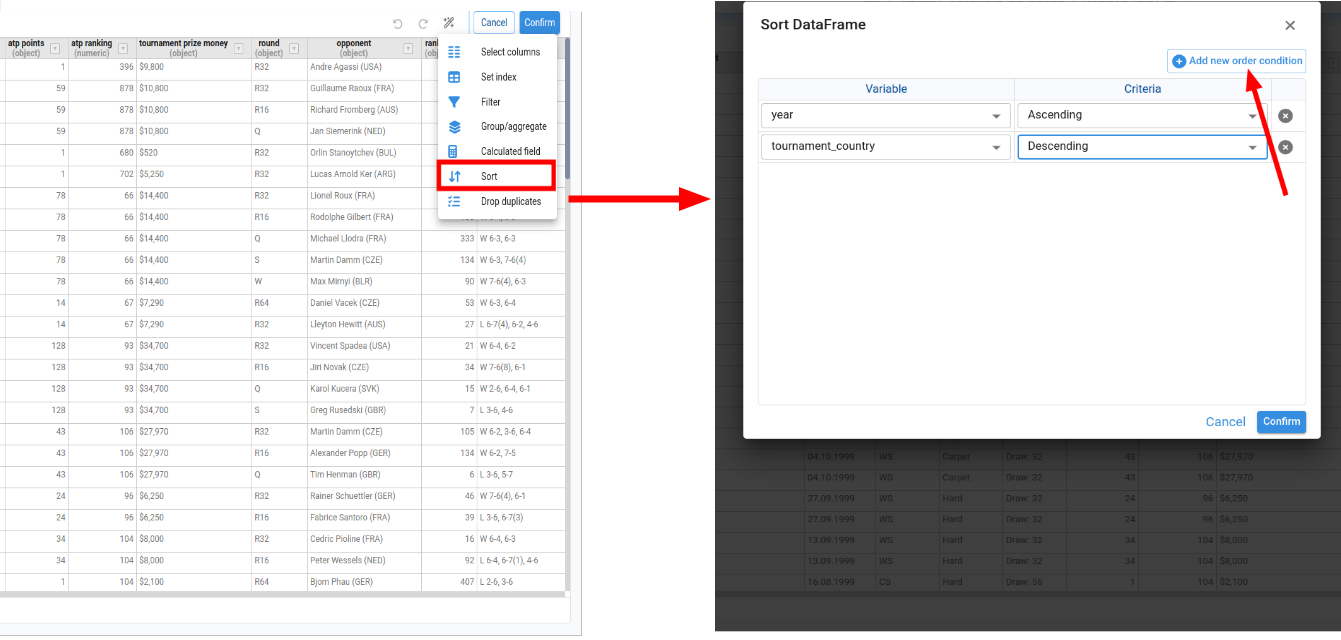Expand the year variable dropdown

(x=885, y=116)
